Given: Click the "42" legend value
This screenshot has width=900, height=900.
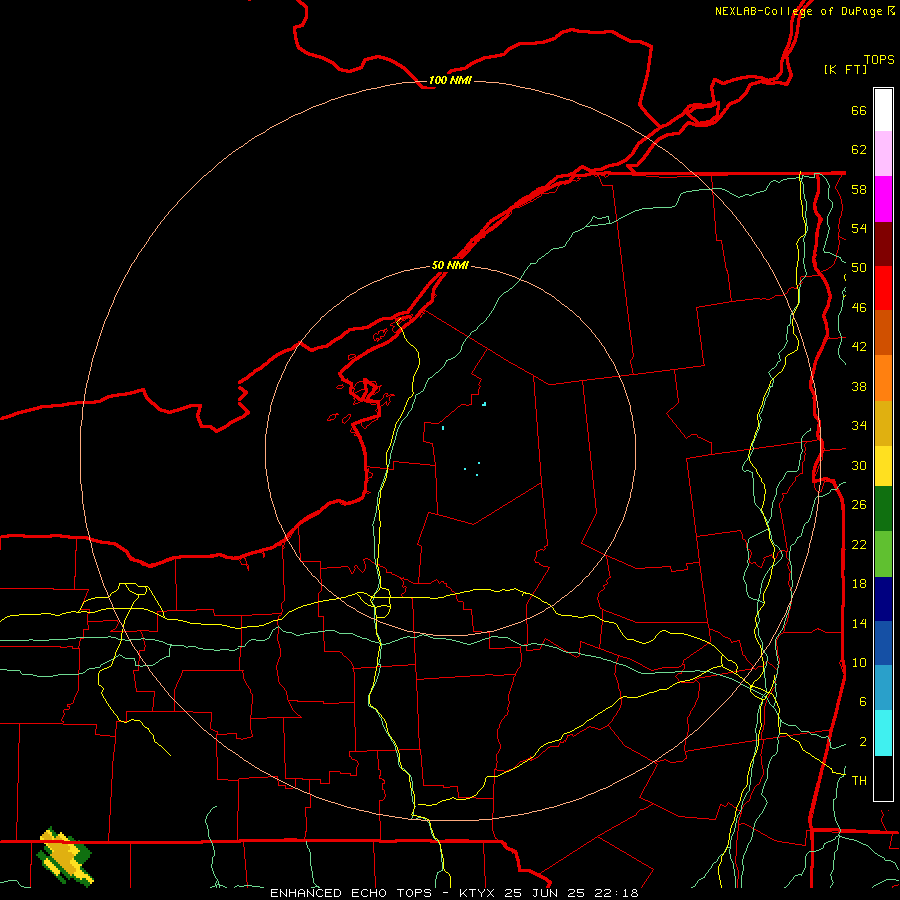Looking at the screenshot, I should tap(859, 347).
